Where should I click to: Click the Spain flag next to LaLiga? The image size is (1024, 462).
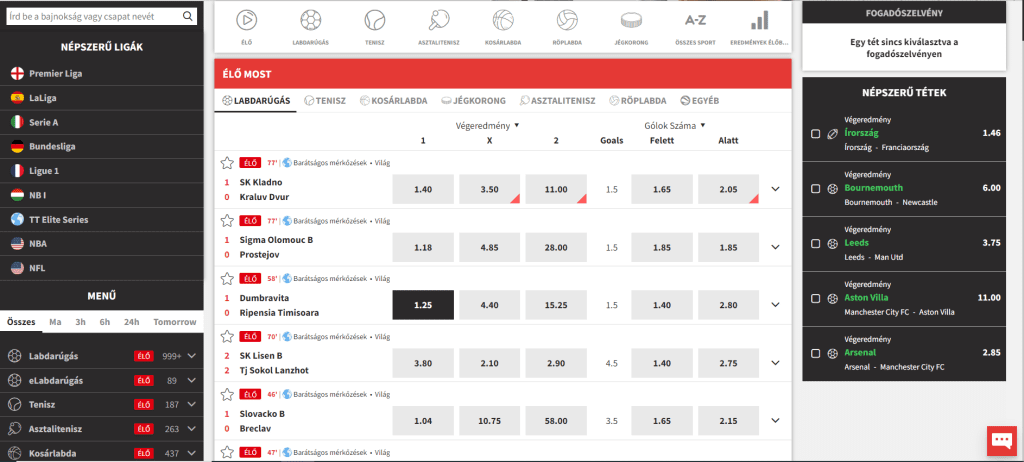pyautogui.click(x=18, y=98)
